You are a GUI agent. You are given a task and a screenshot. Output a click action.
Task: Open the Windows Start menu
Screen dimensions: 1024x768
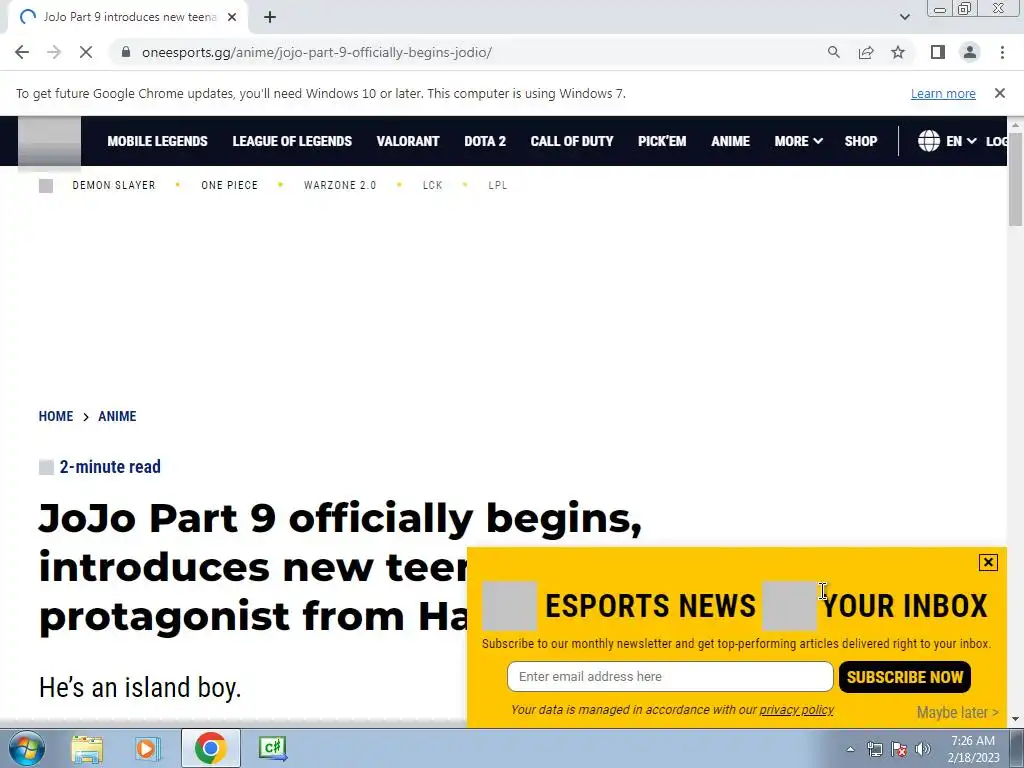[x=27, y=748]
